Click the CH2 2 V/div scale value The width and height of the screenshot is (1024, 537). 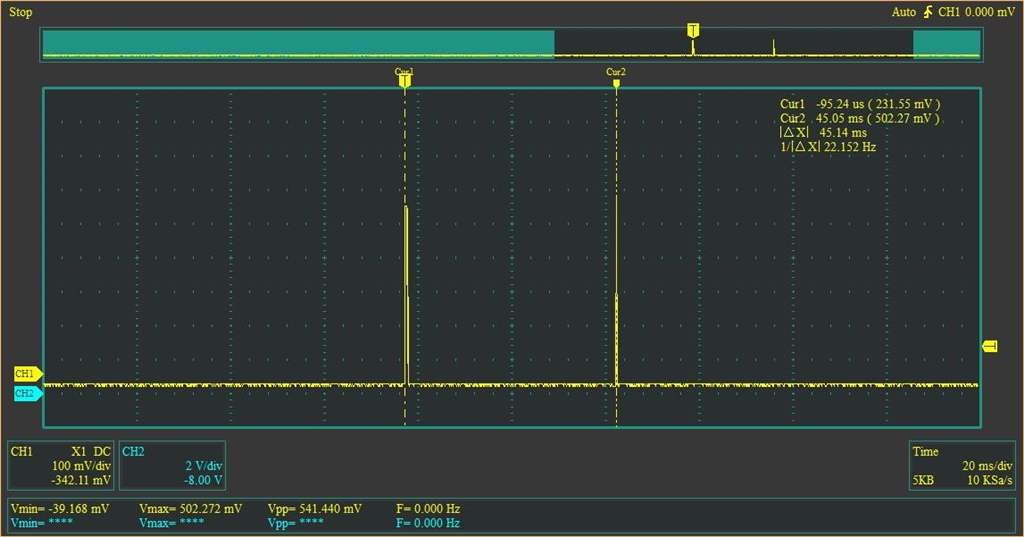pos(204,466)
